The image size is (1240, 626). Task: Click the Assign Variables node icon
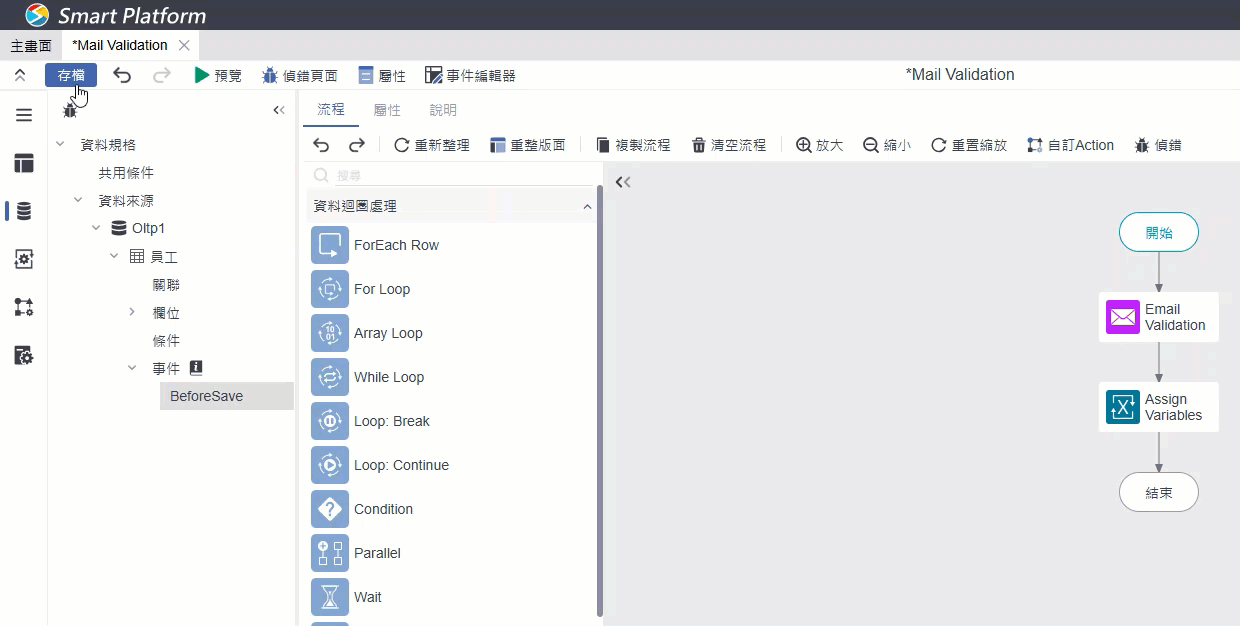(x=1123, y=407)
